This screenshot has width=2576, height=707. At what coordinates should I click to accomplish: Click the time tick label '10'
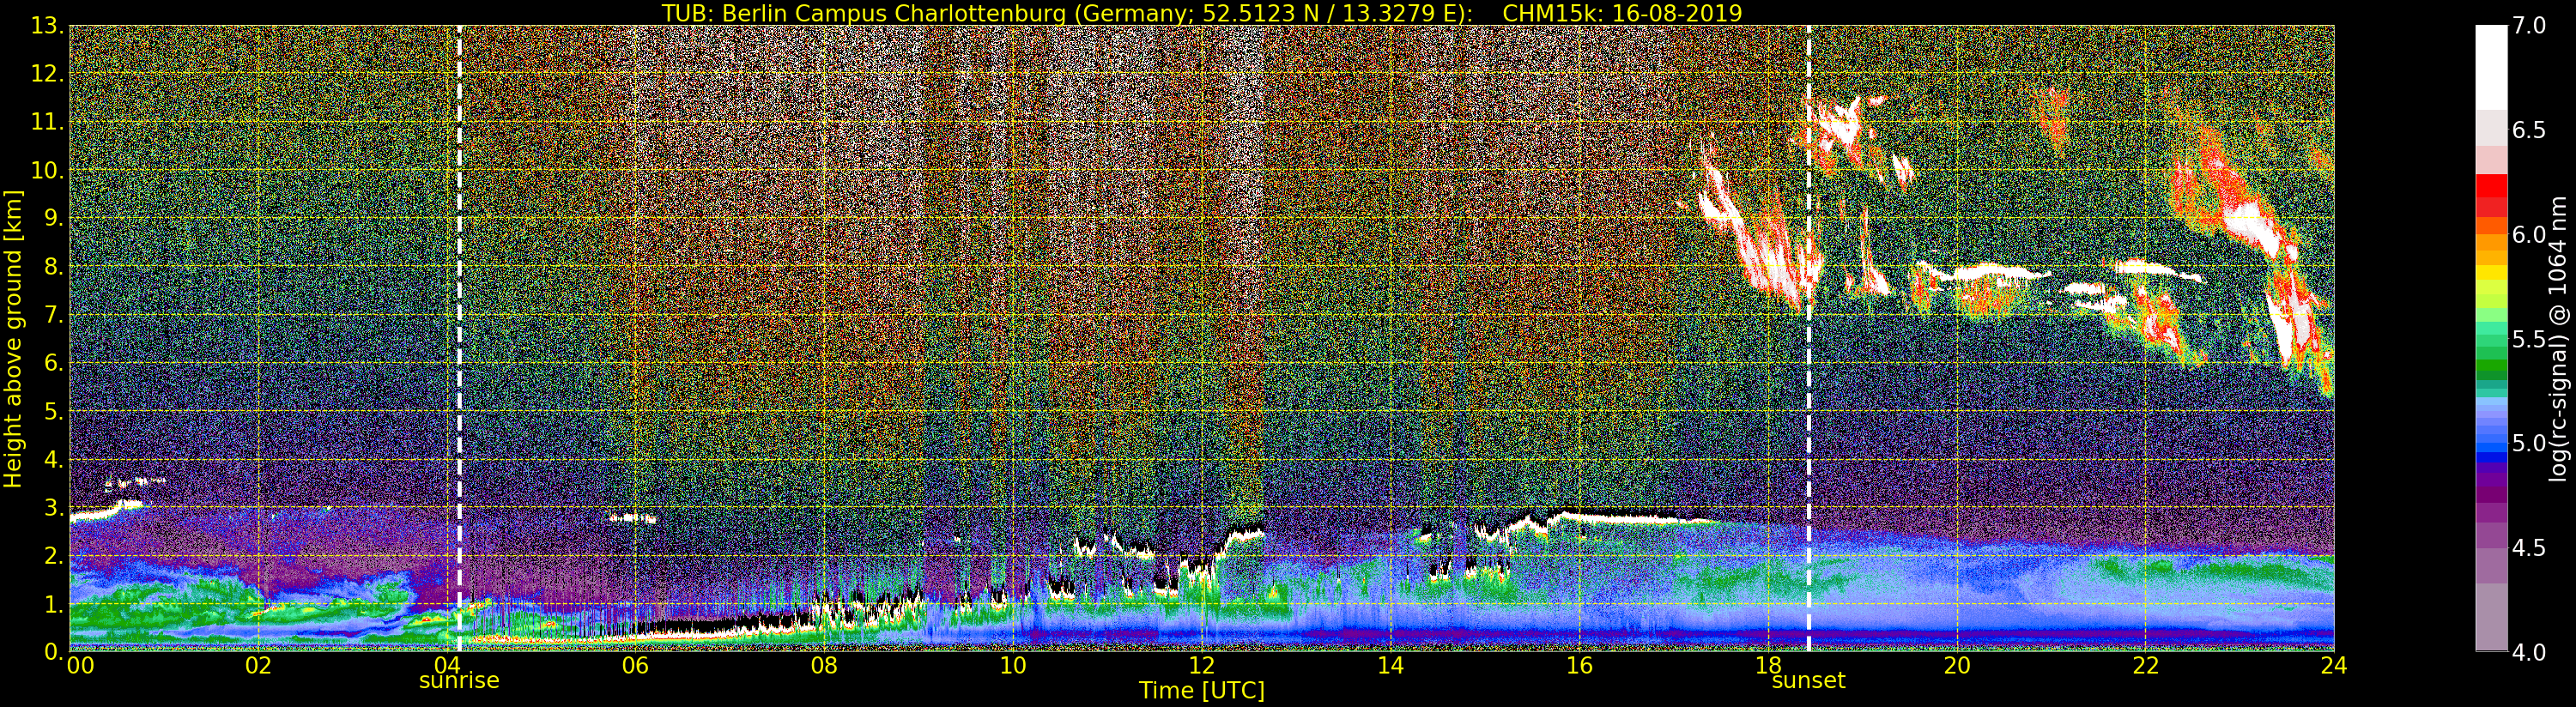pos(1013,665)
